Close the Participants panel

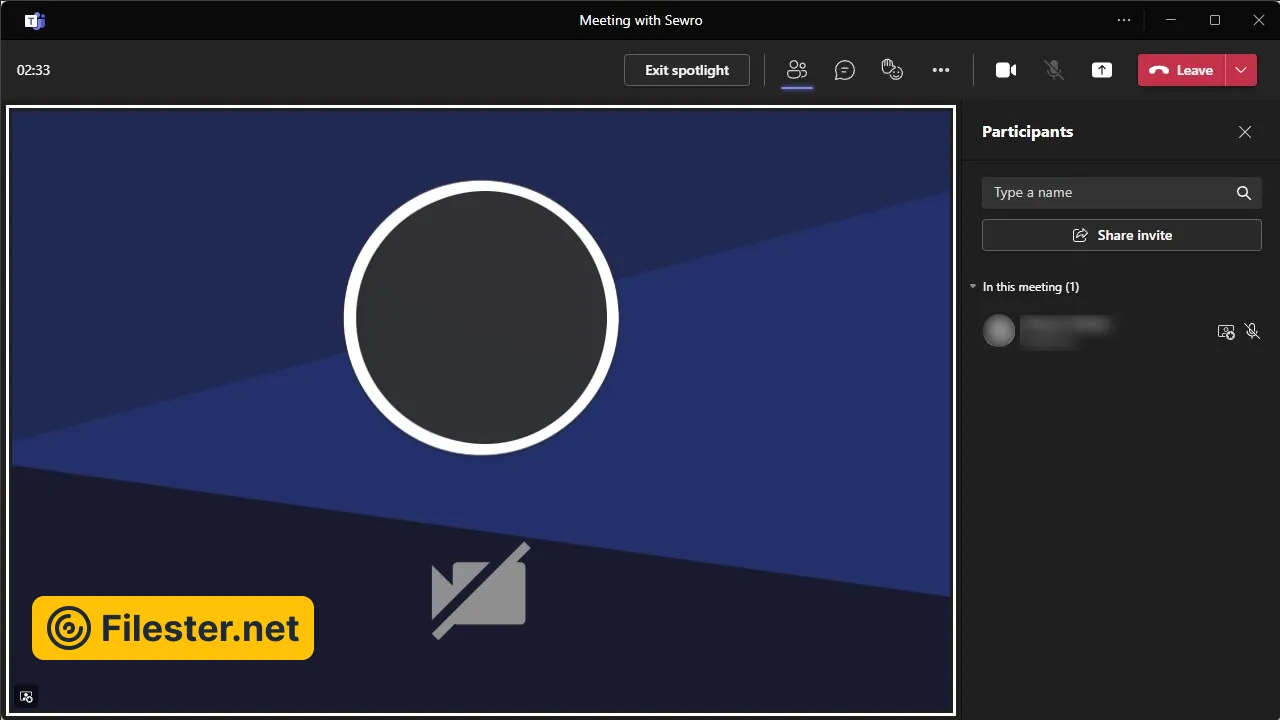pyautogui.click(x=1245, y=132)
